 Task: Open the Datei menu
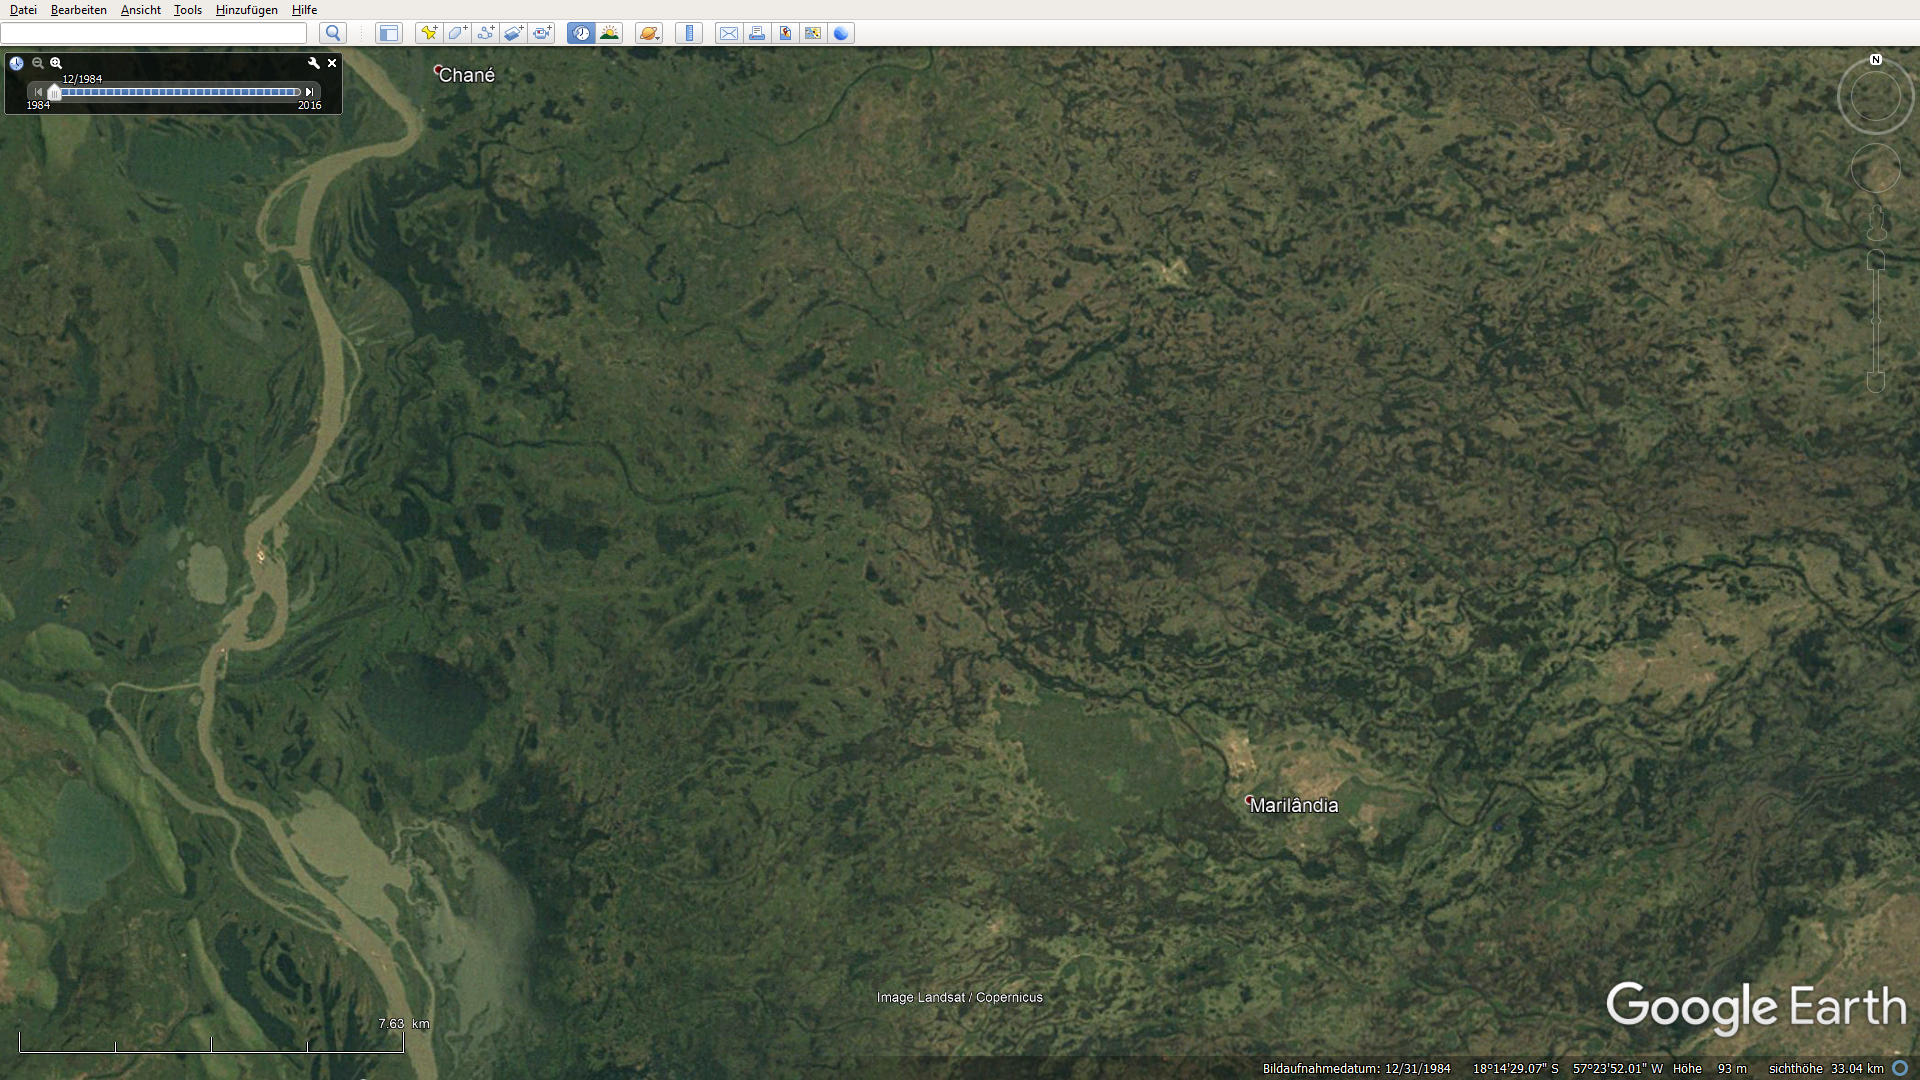pyautogui.click(x=23, y=10)
